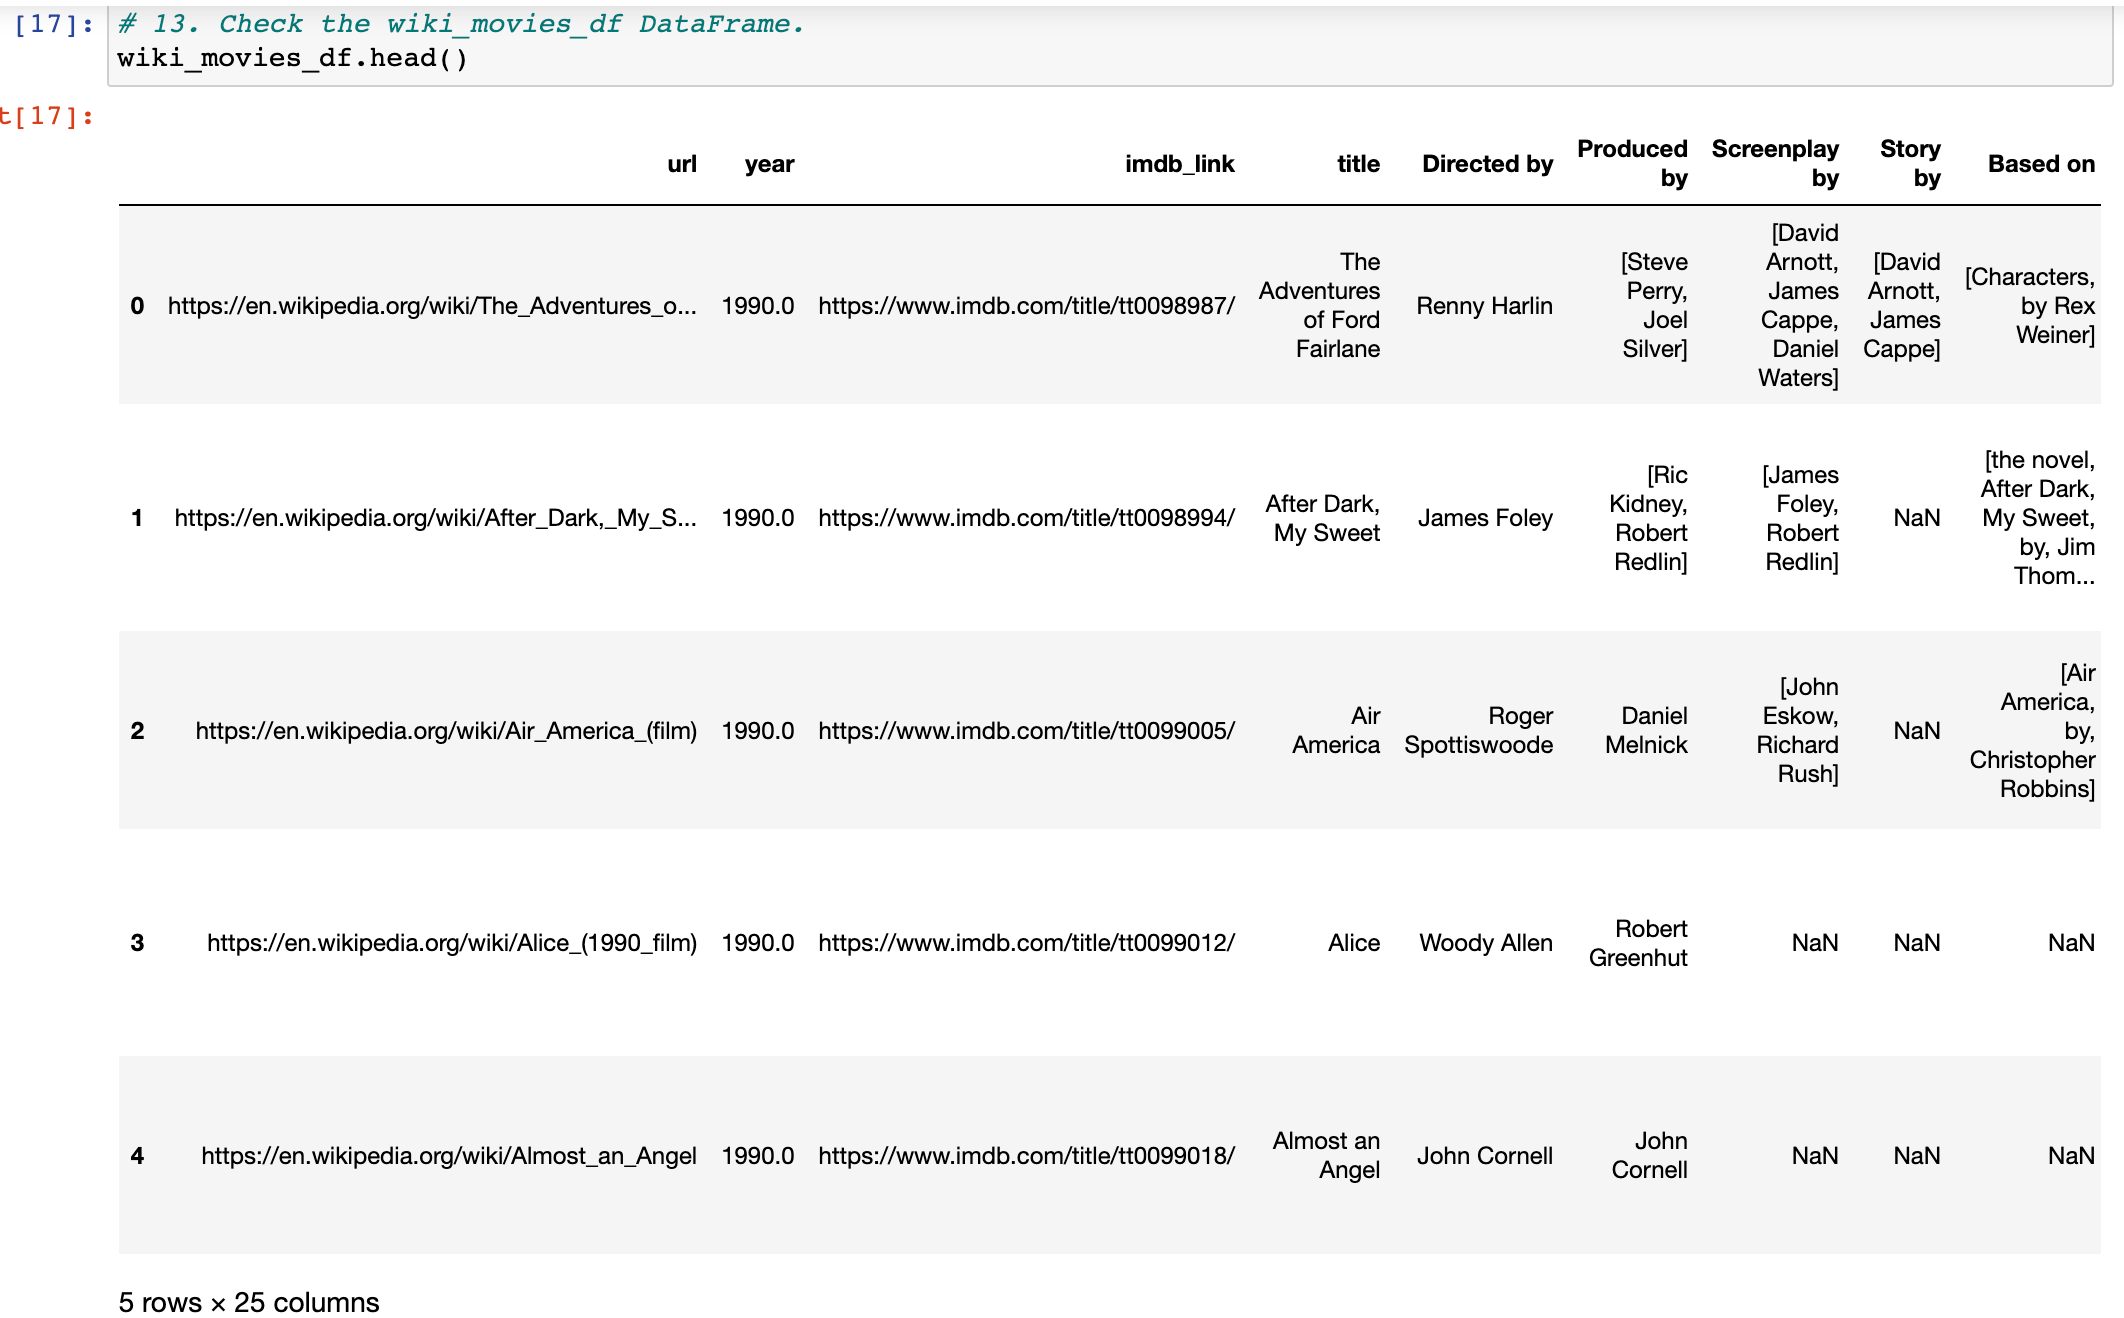The width and height of the screenshot is (2124, 1318).
Task: Click the '5 rows × 25 columns' text
Action: coord(249,1301)
